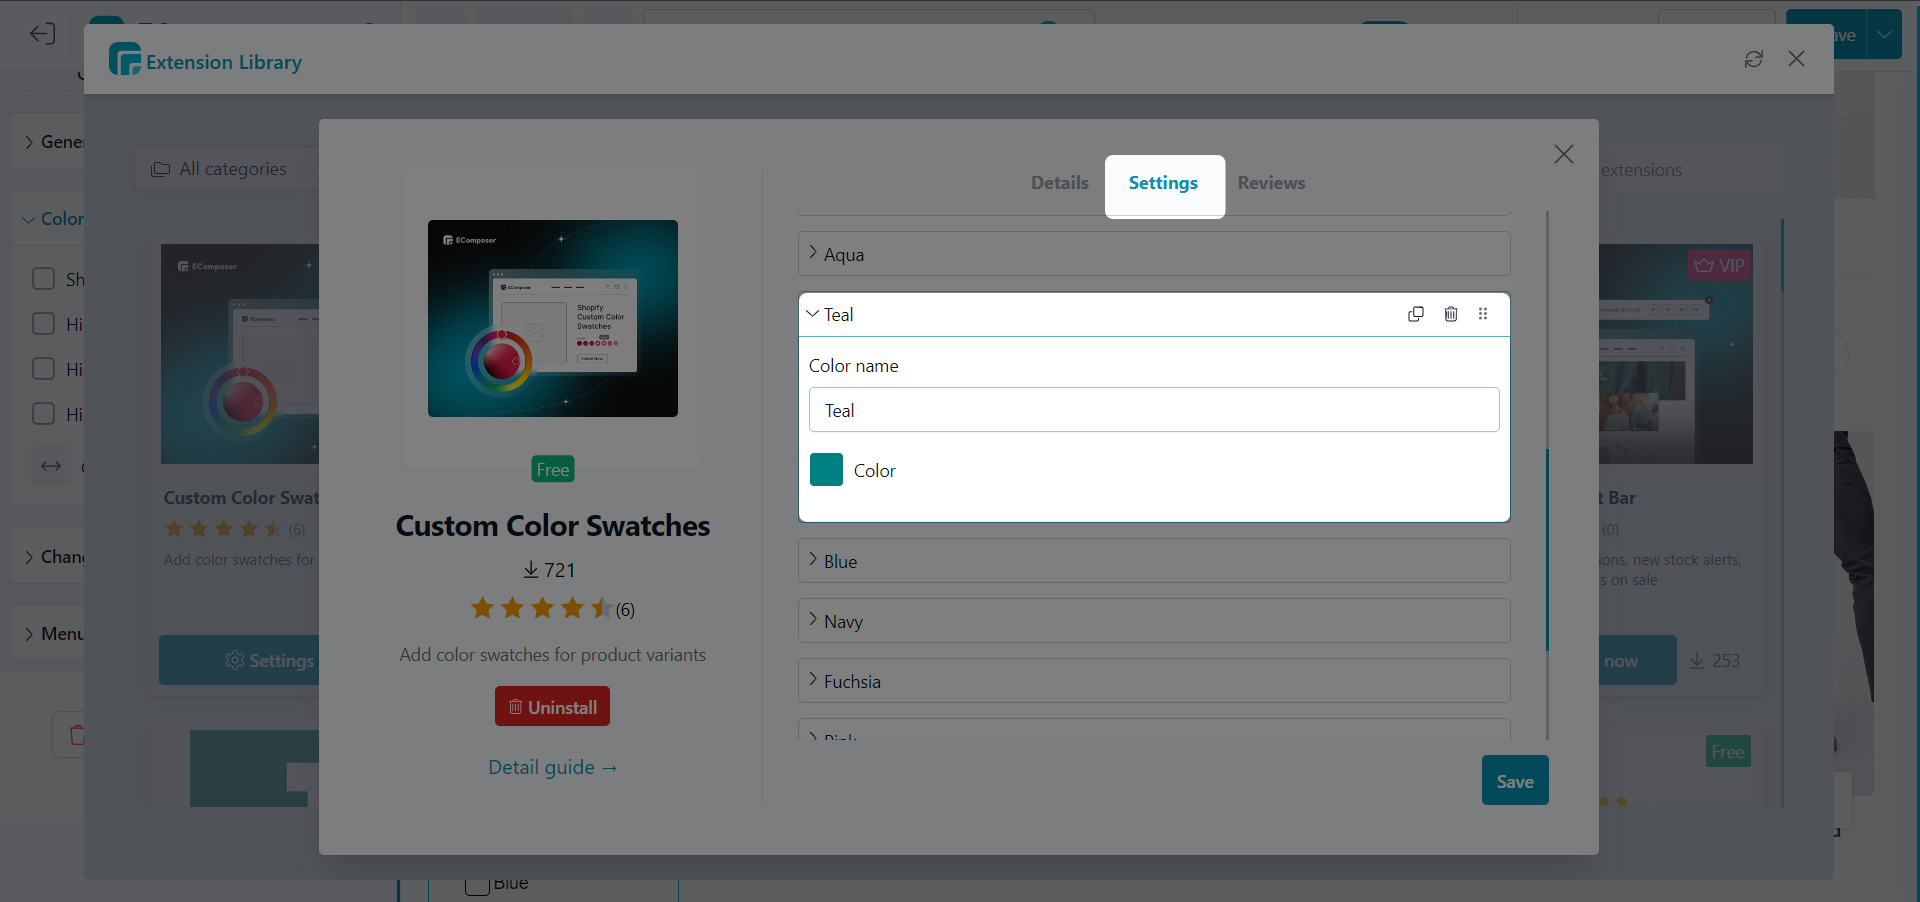Click the horizontal arrows icon in the sidebar
This screenshot has width=1920, height=902.
point(51,466)
